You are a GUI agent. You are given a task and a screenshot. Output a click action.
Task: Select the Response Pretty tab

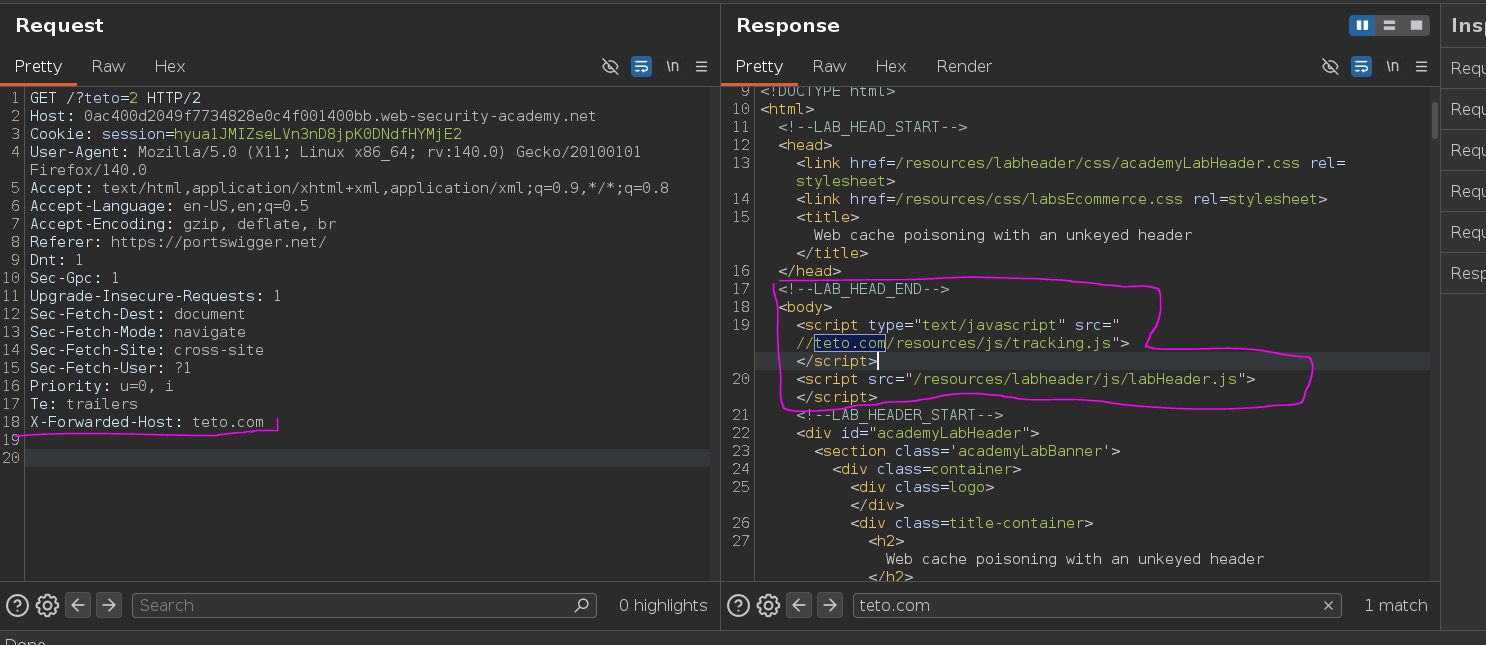(759, 66)
